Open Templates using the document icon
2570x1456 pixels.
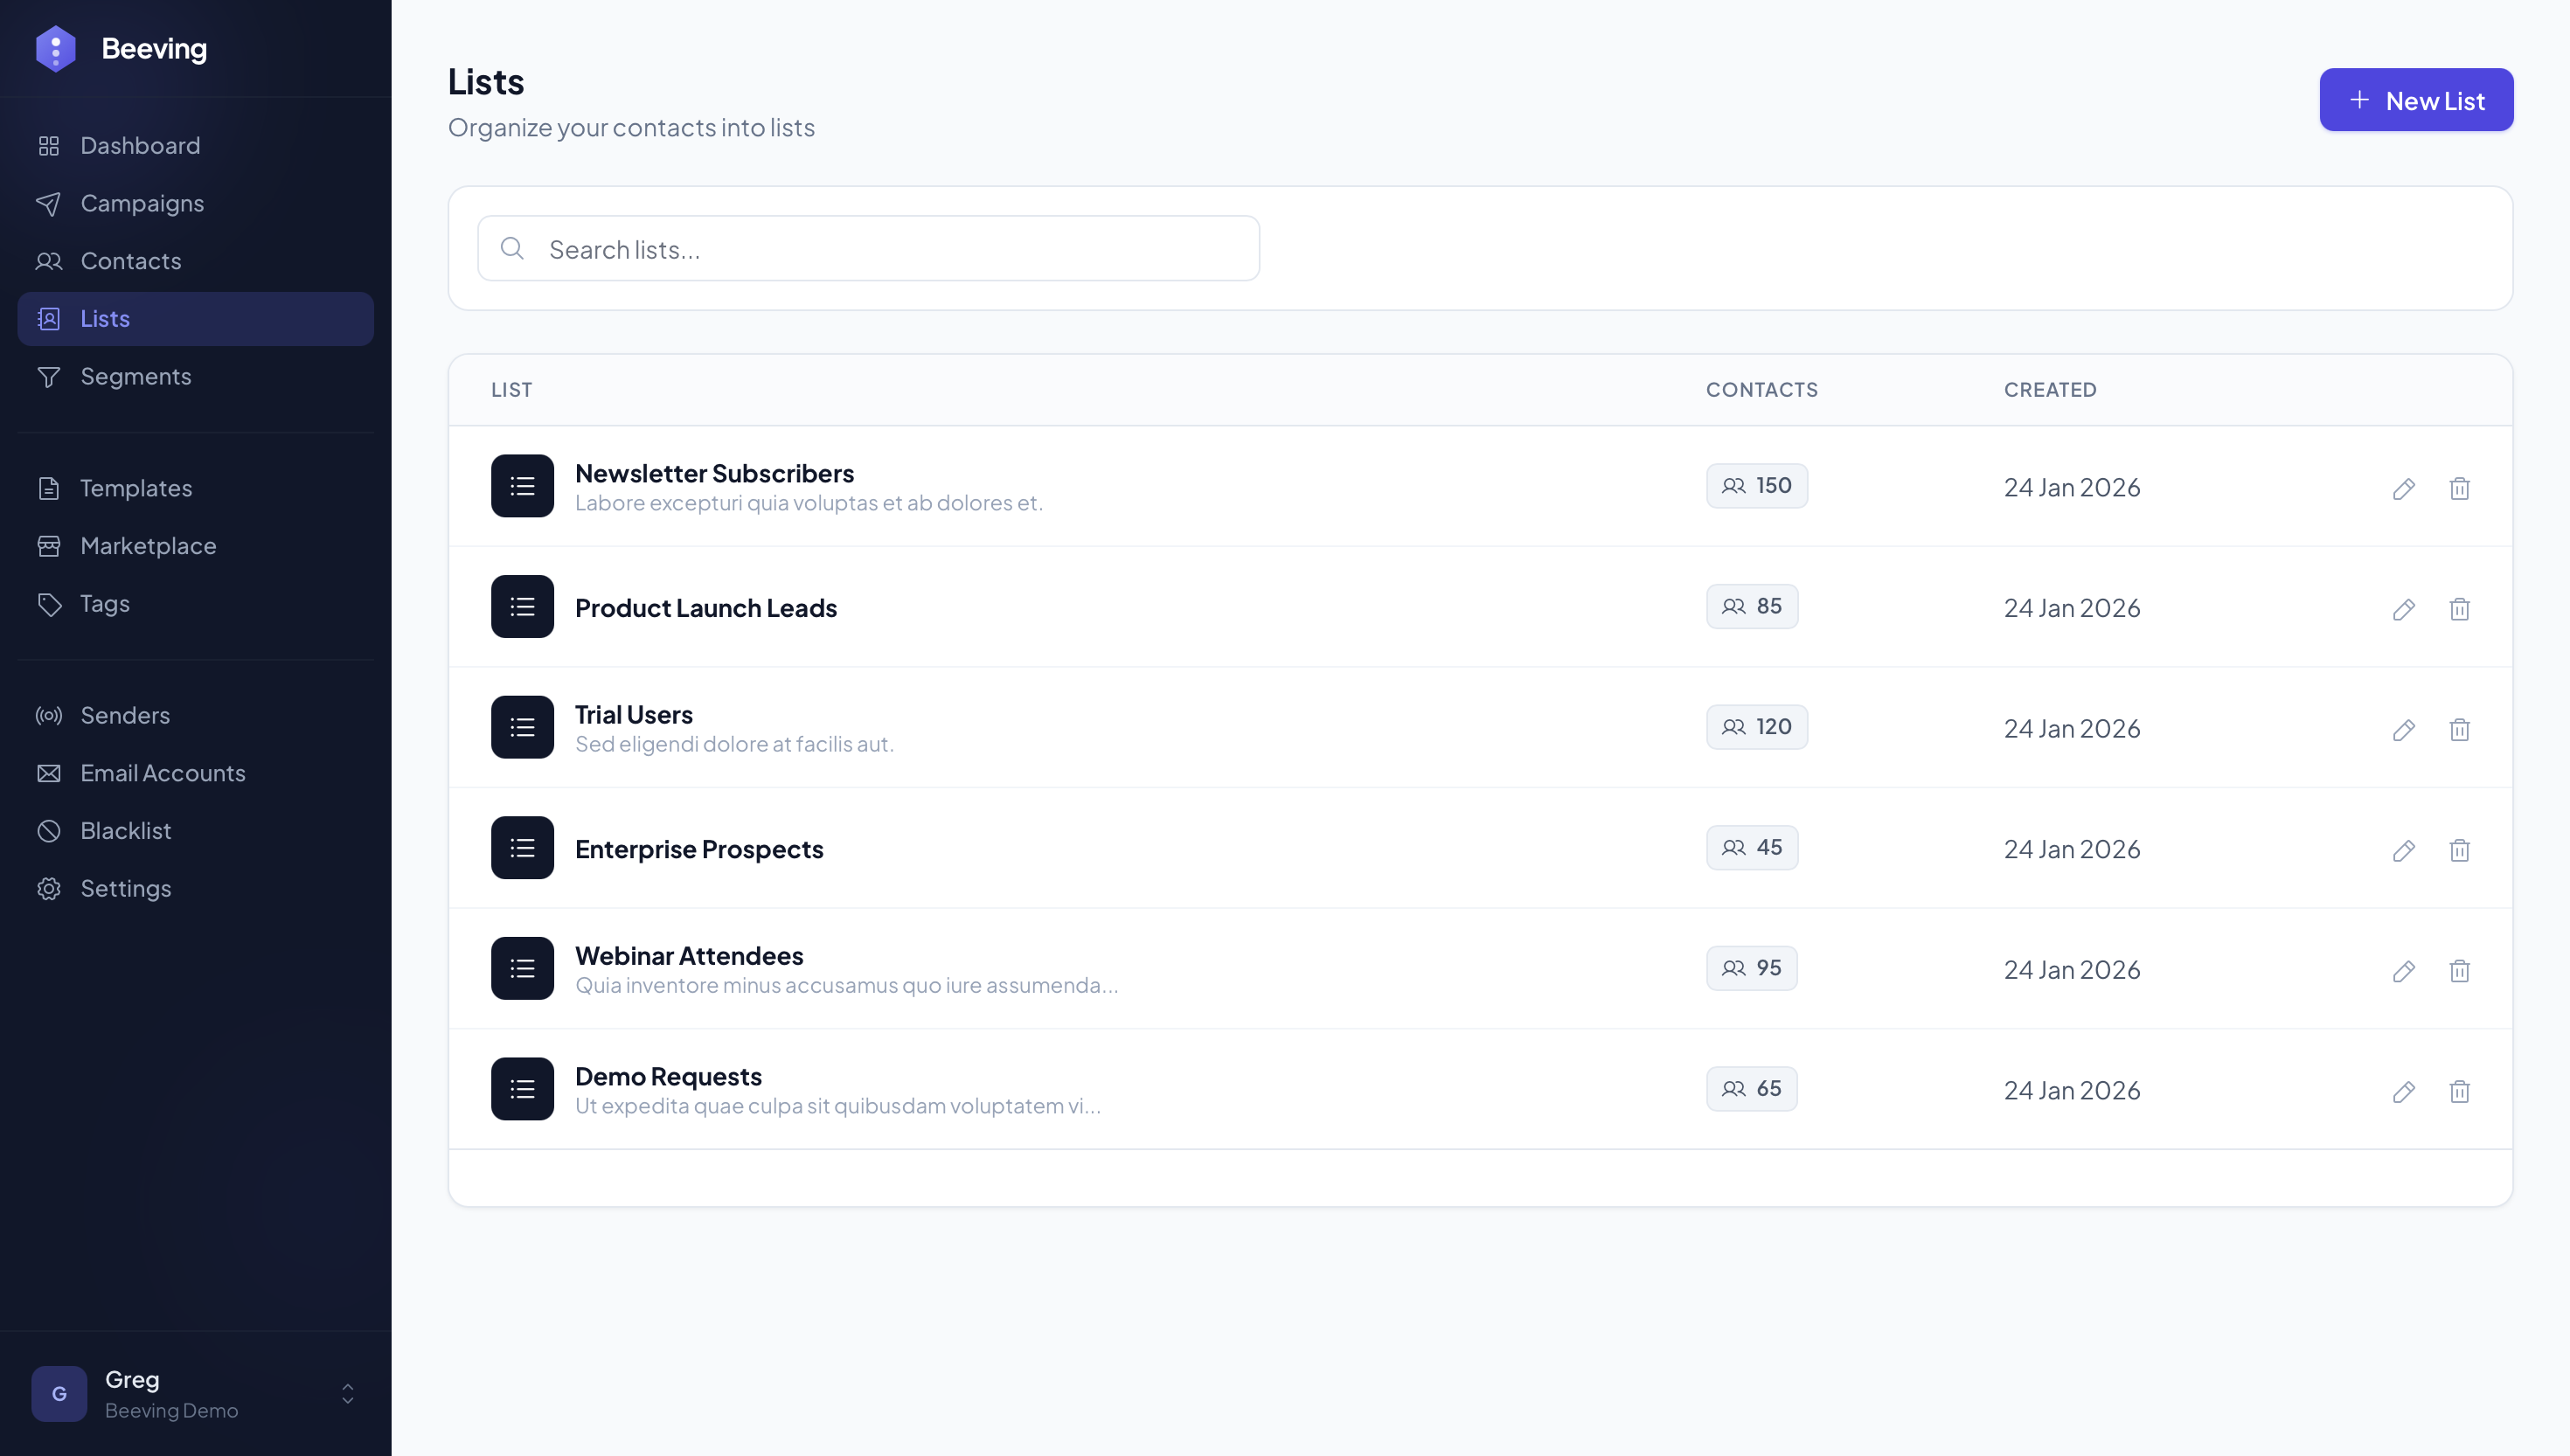pyautogui.click(x=49, y=488)
